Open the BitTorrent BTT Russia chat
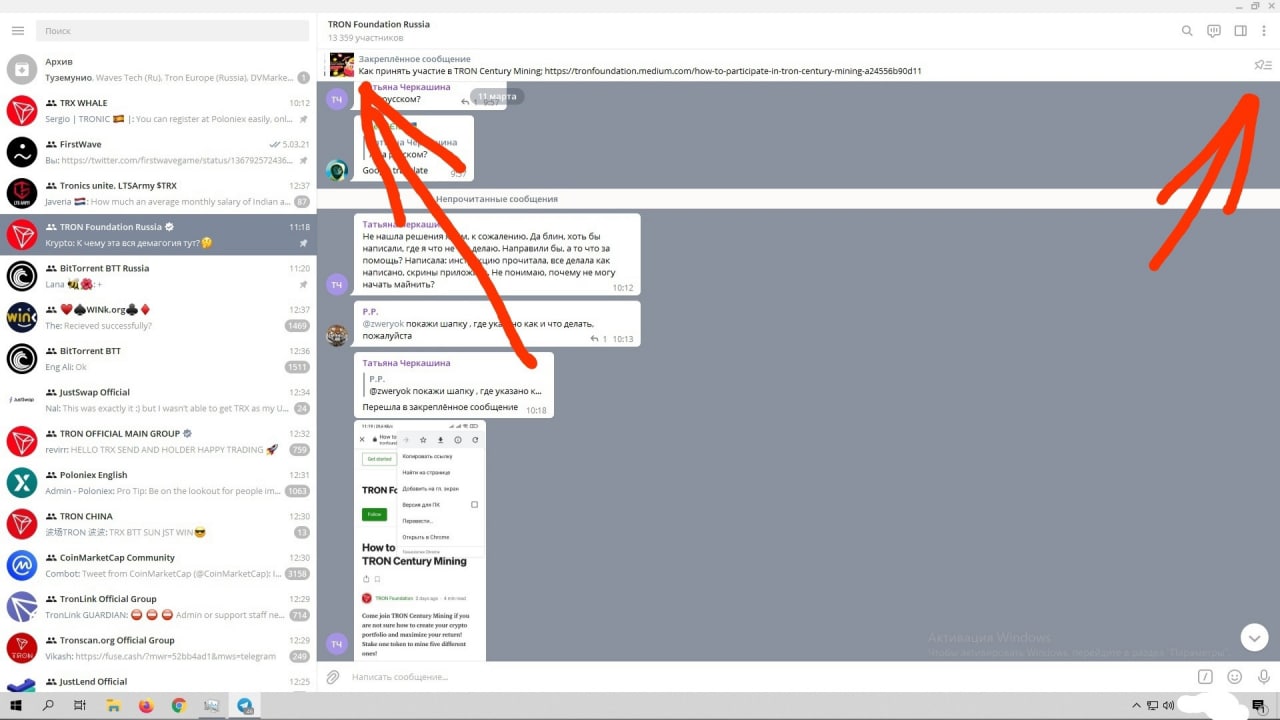The width and height of the screenshot is (1280, 720). click(158, 276)
